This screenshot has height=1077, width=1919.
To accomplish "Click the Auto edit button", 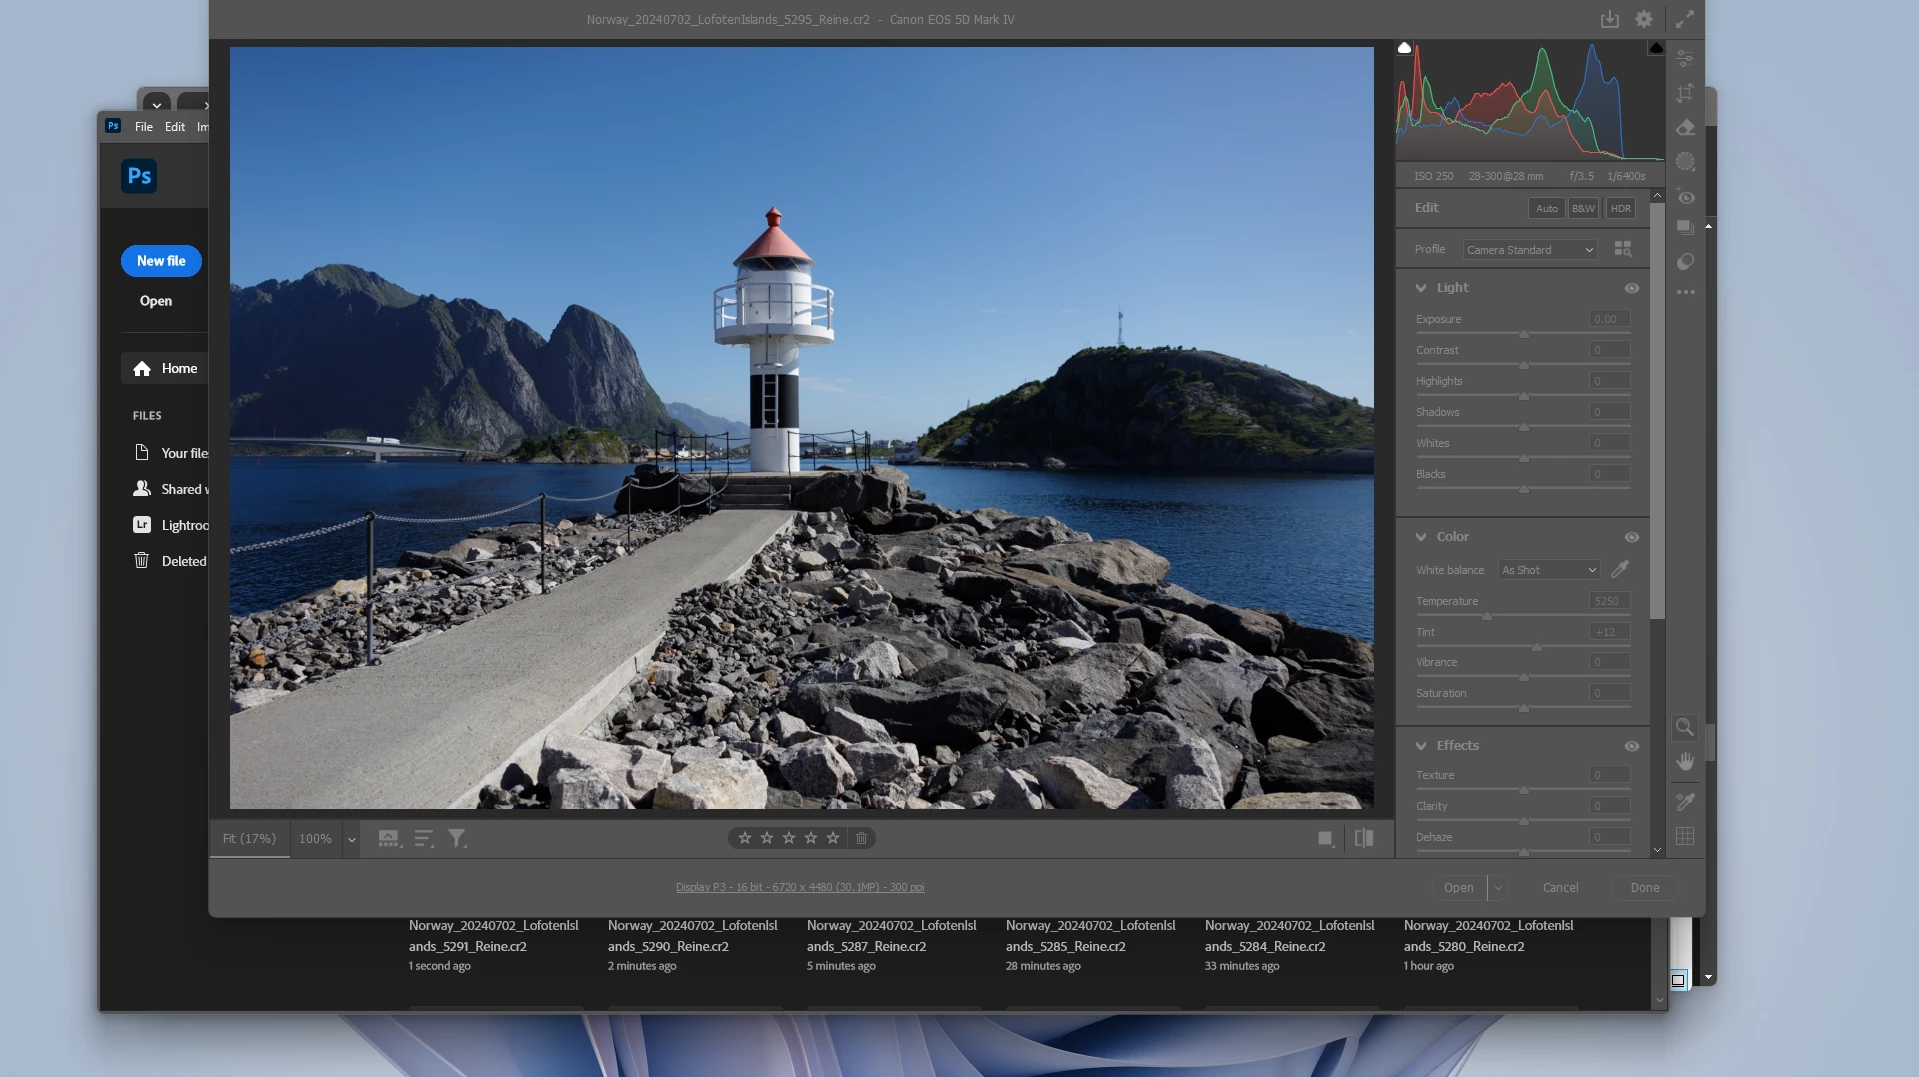I will pyautogui.click(x=1546, y=208).
